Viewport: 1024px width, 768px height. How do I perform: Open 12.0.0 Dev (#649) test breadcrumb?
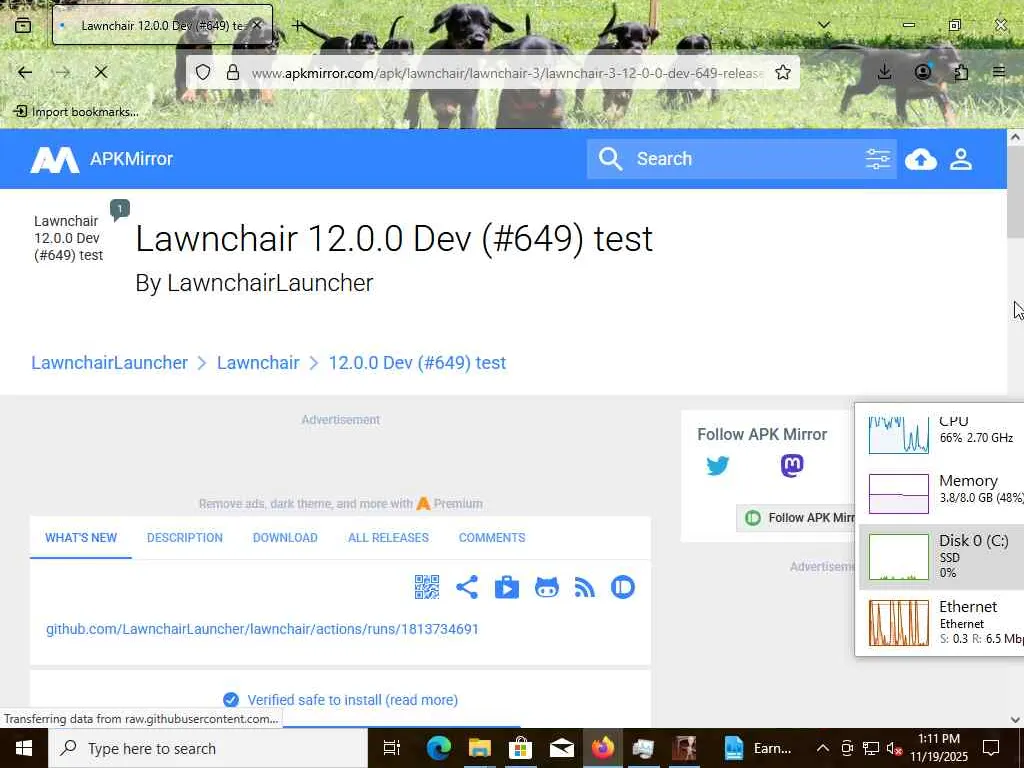(417, 363)
